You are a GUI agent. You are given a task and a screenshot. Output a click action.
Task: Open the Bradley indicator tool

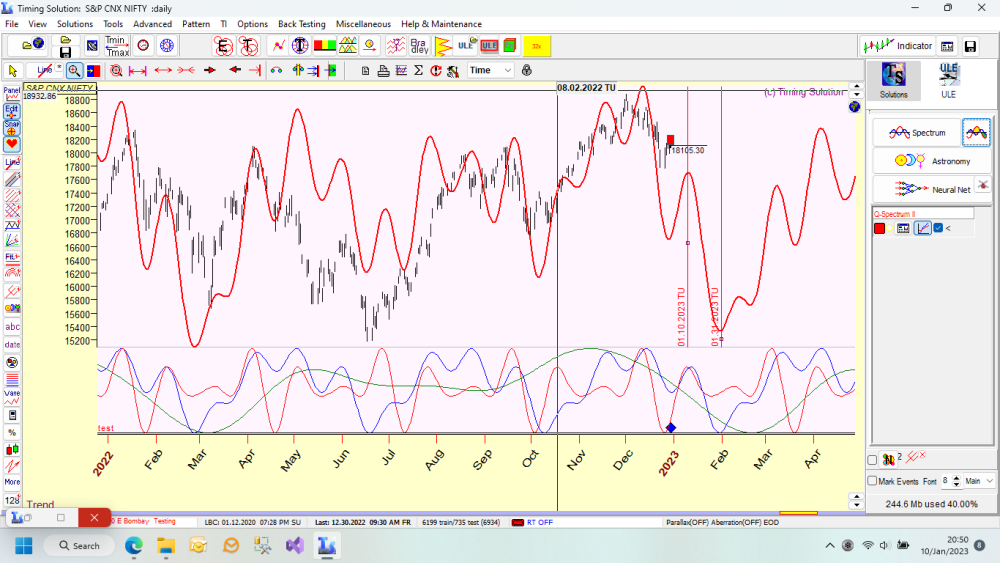click(x=419, y=46)
